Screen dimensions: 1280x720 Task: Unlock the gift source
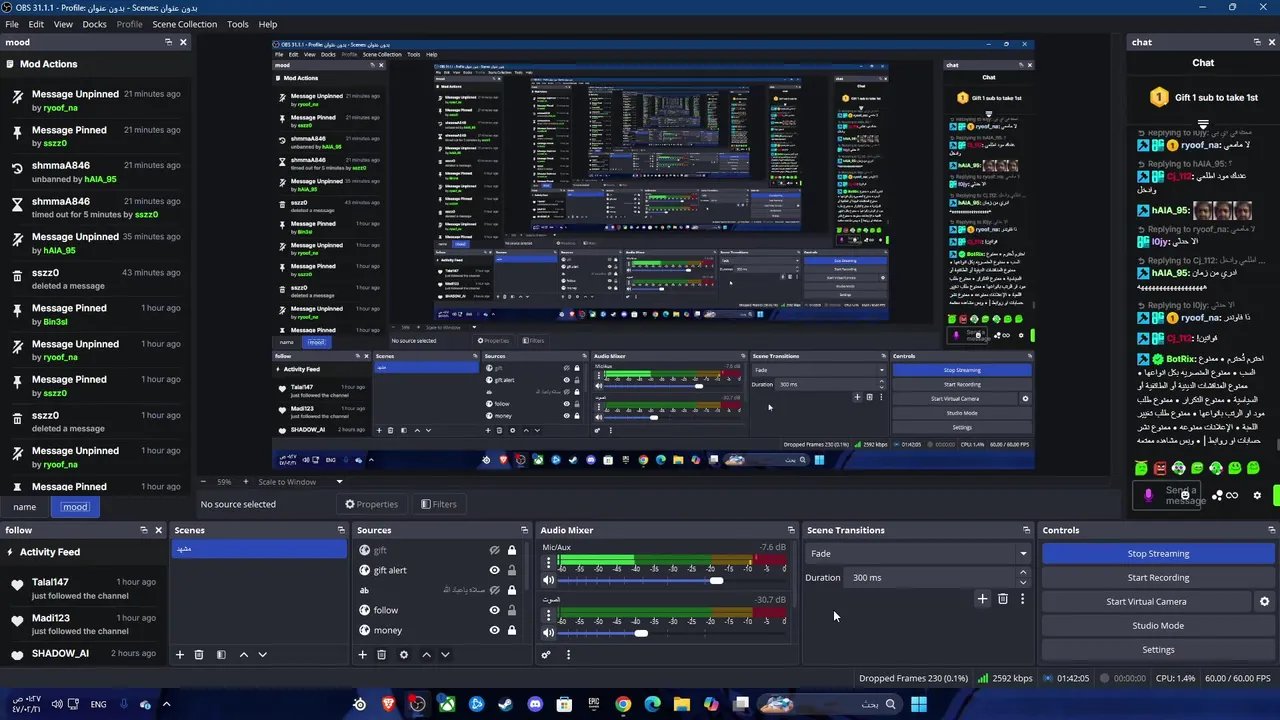(512, 550)
